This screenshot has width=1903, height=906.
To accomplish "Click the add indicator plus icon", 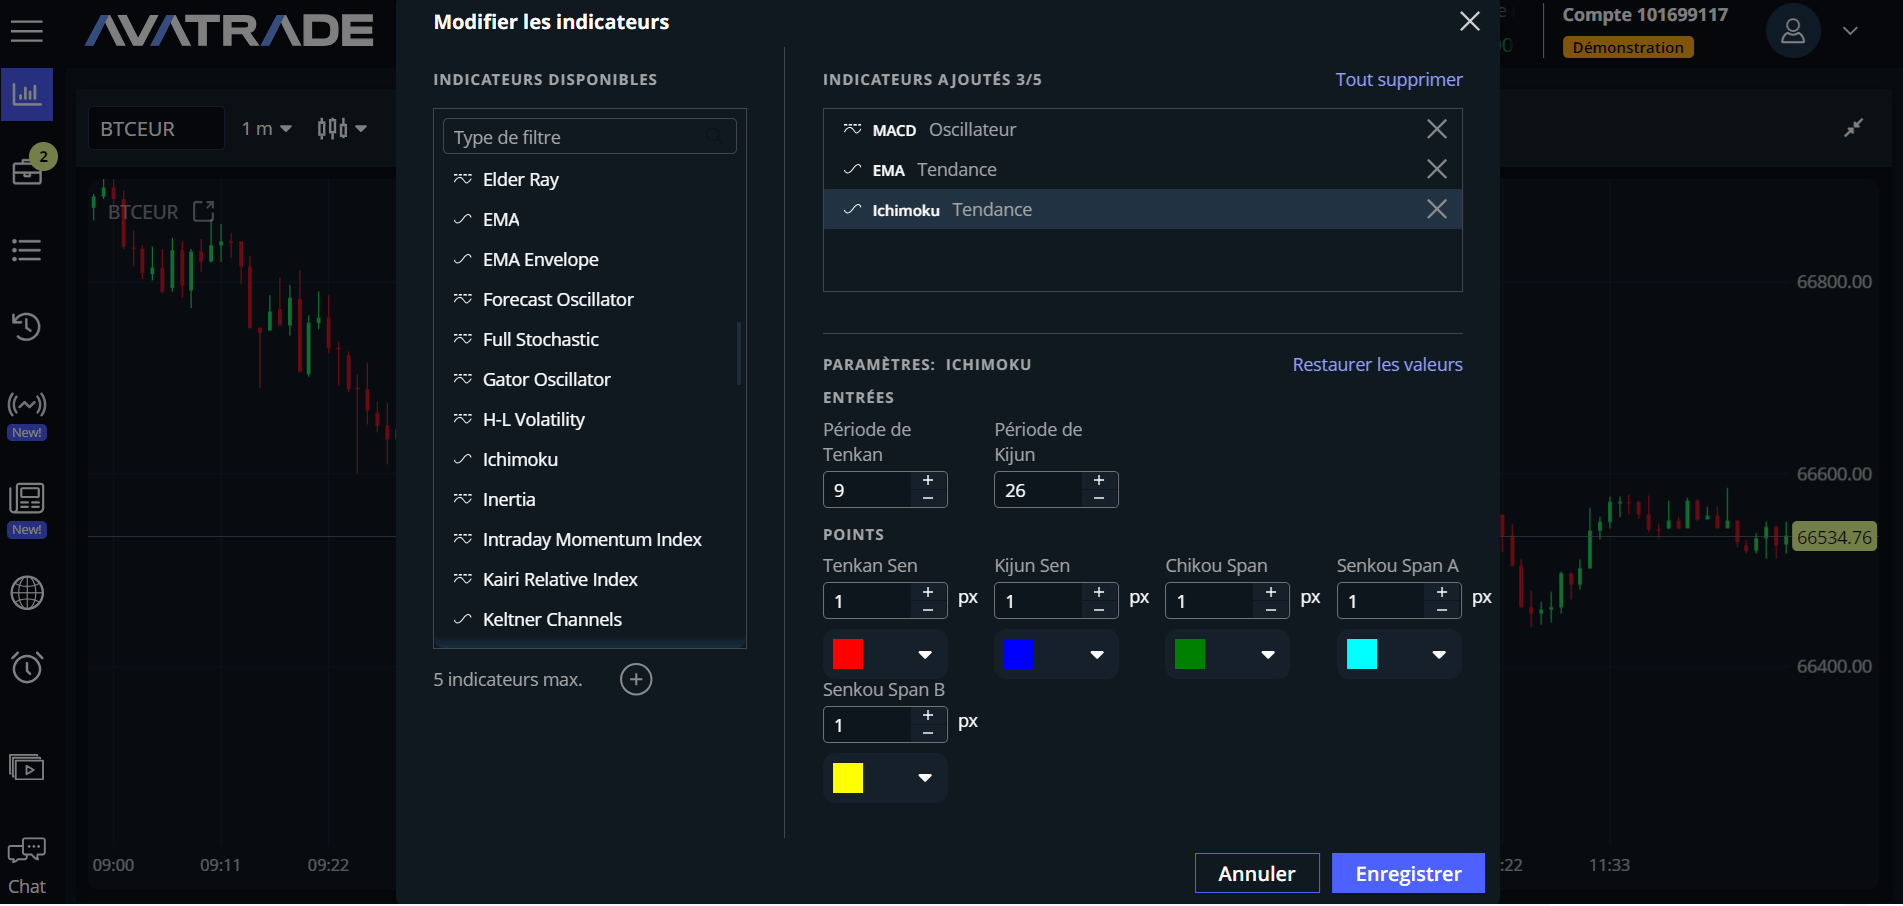I will 636,679.
